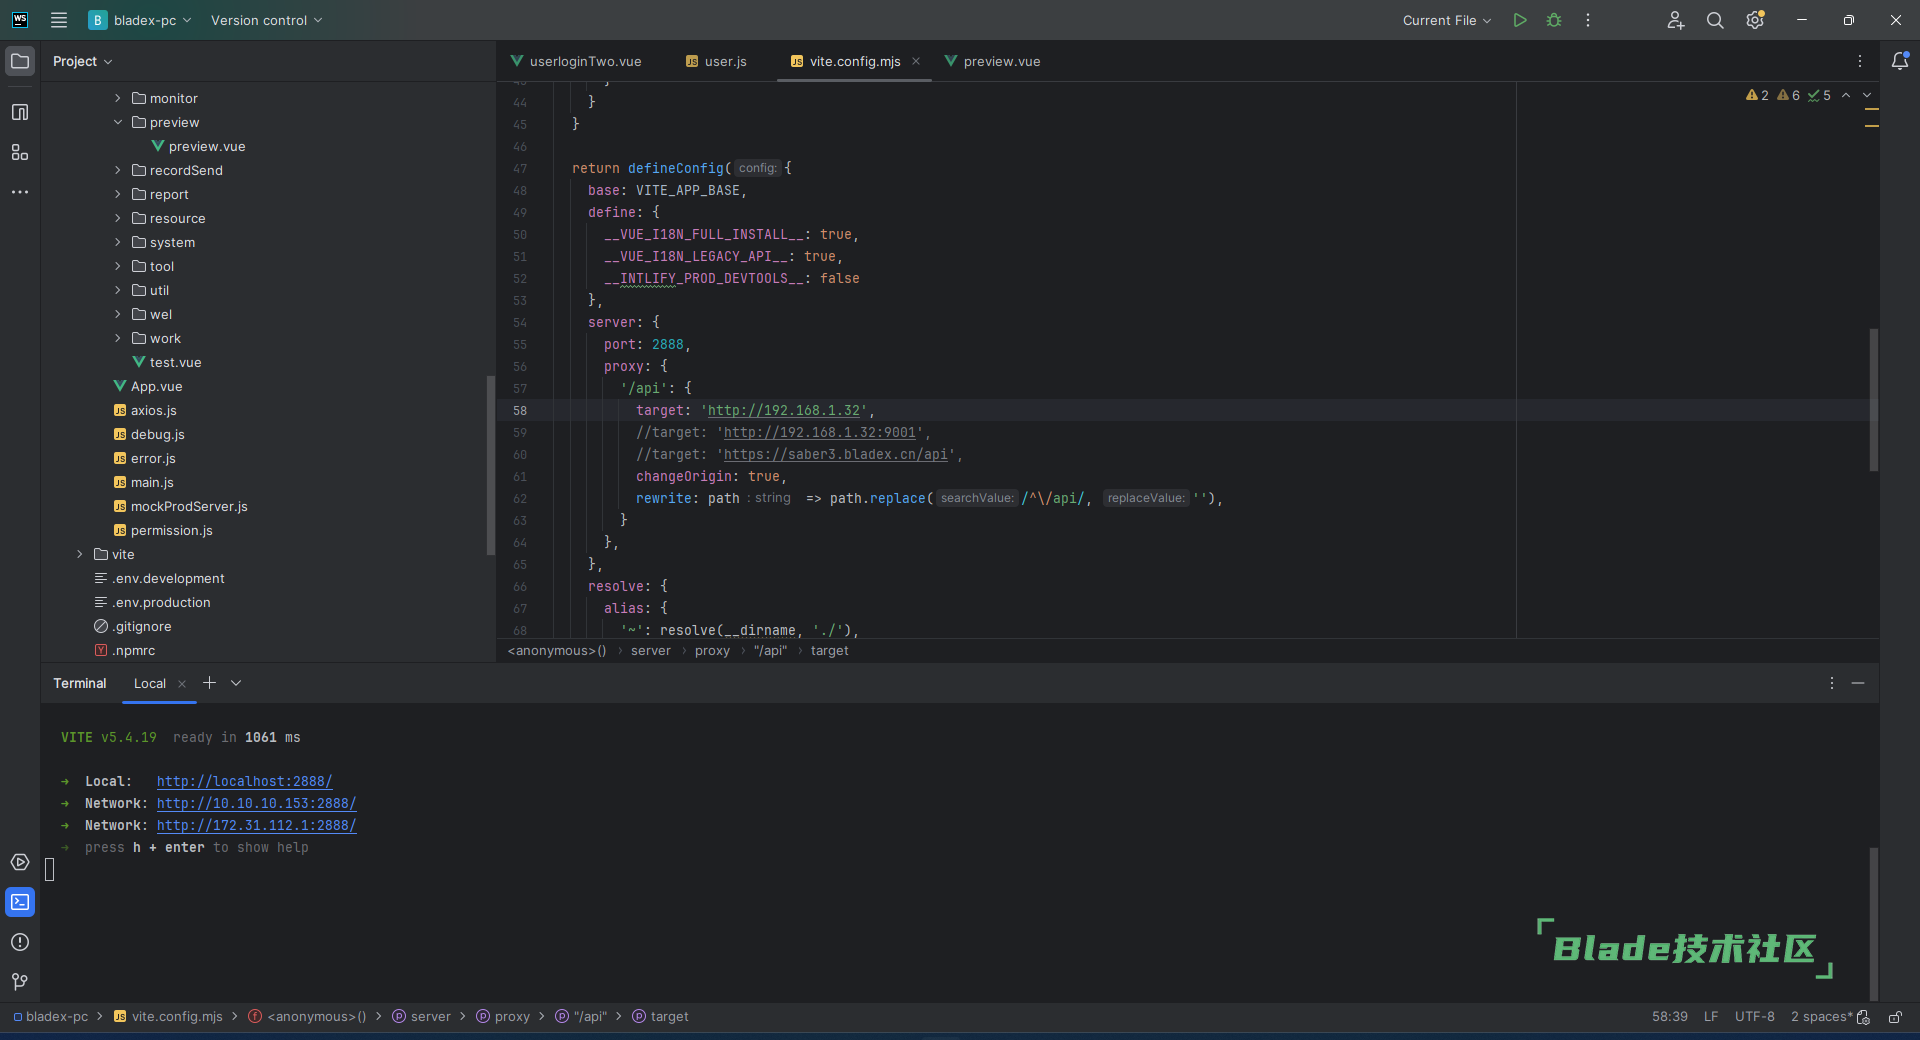The width and height of the screenshot is (1920, 1040).
Task: Collapse the preview folder
Action: (x=117, y=122)
